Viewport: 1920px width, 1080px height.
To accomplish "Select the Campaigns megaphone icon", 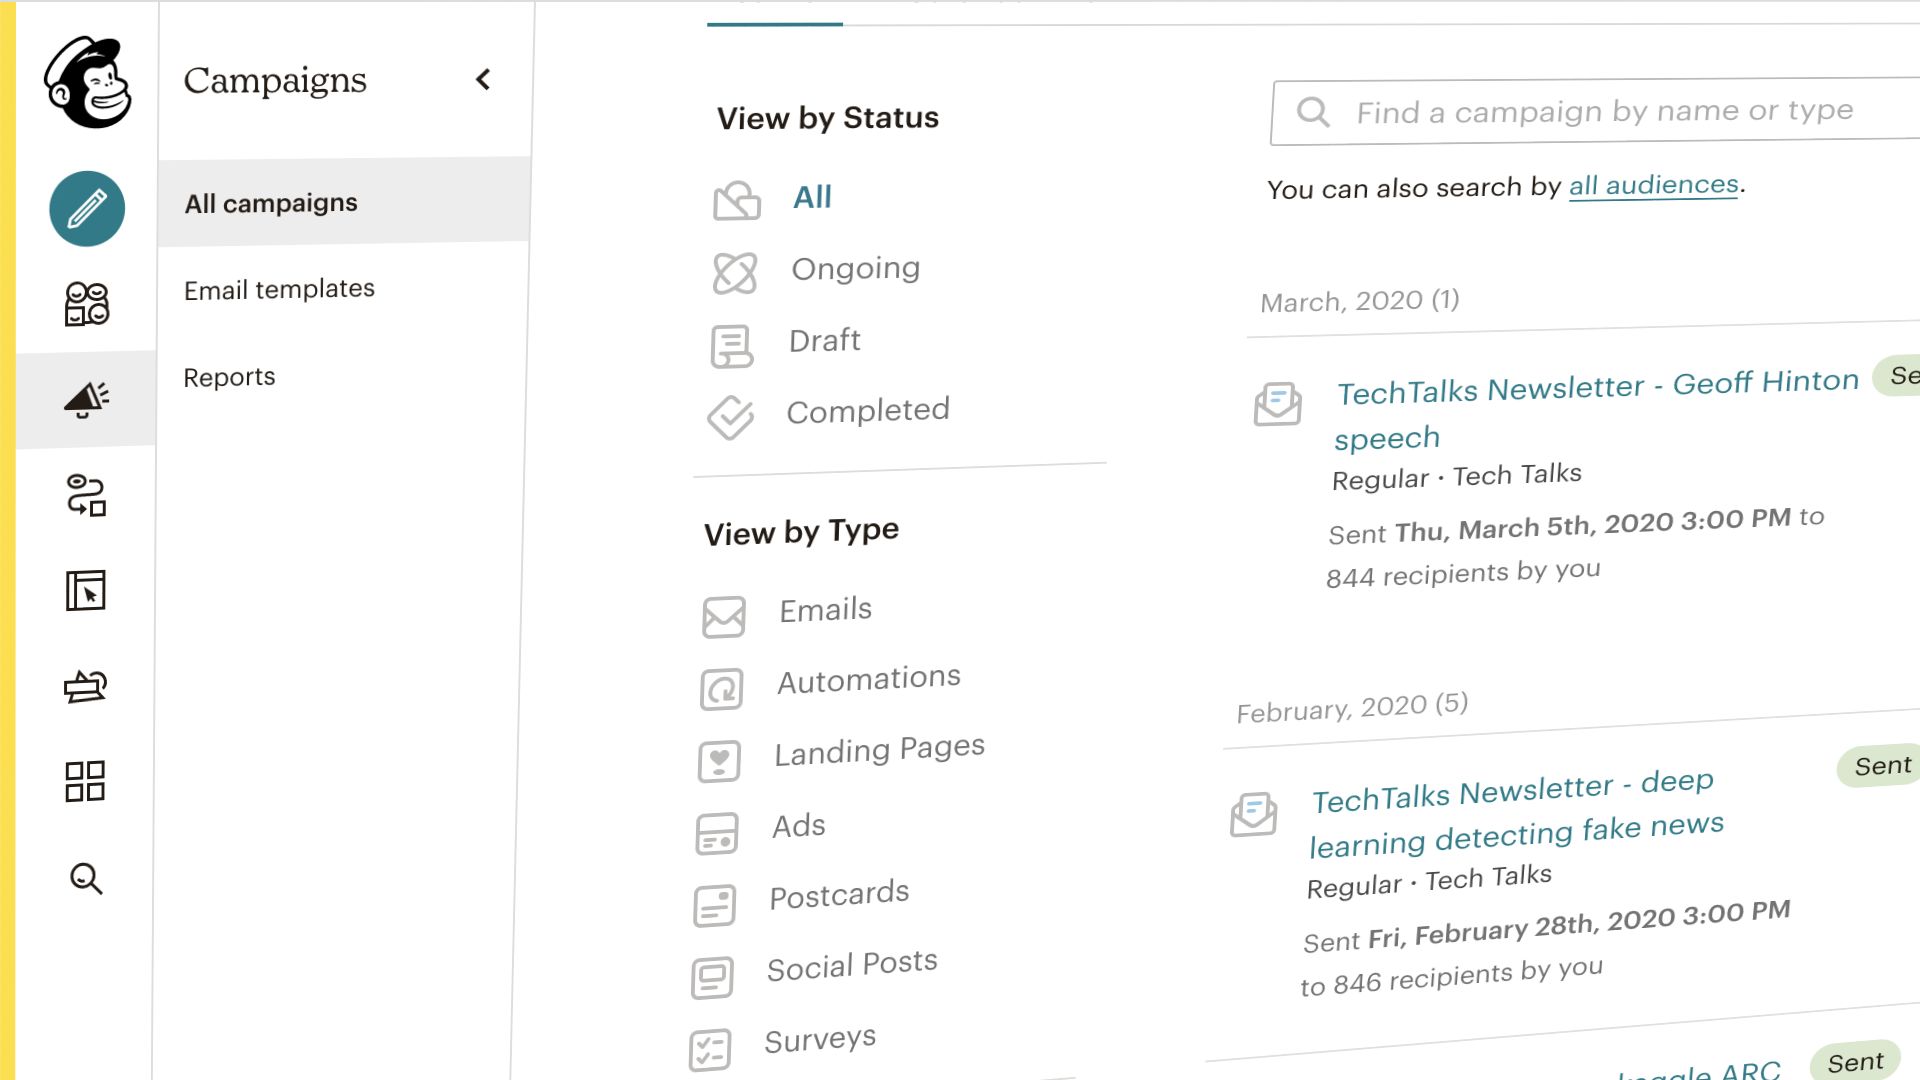I will coord(86,399).
